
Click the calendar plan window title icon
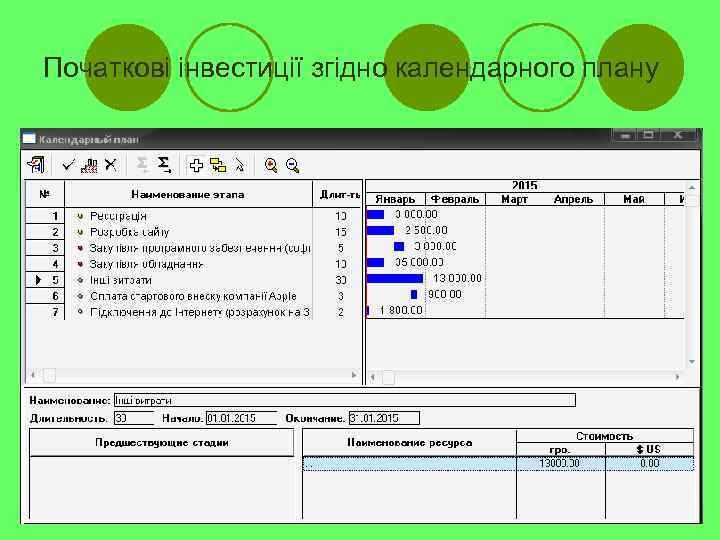coord(29,138)
